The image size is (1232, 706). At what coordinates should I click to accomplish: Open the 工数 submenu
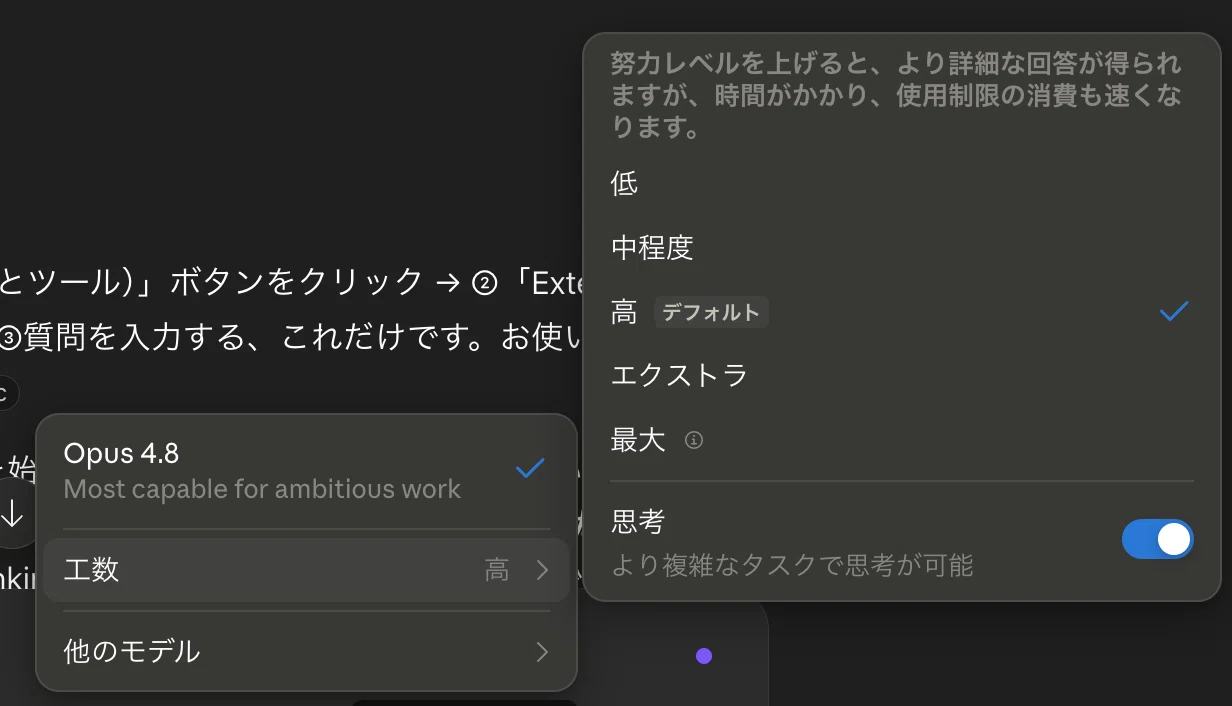tap(306, 570)
